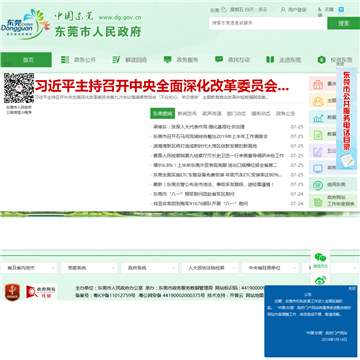Select the 首页 navigation tab

[x=26, y=60]
